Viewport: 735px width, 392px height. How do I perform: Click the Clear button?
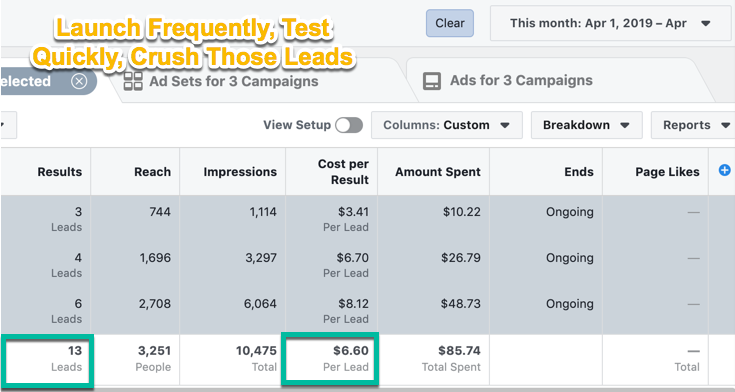tap(450, 23)
